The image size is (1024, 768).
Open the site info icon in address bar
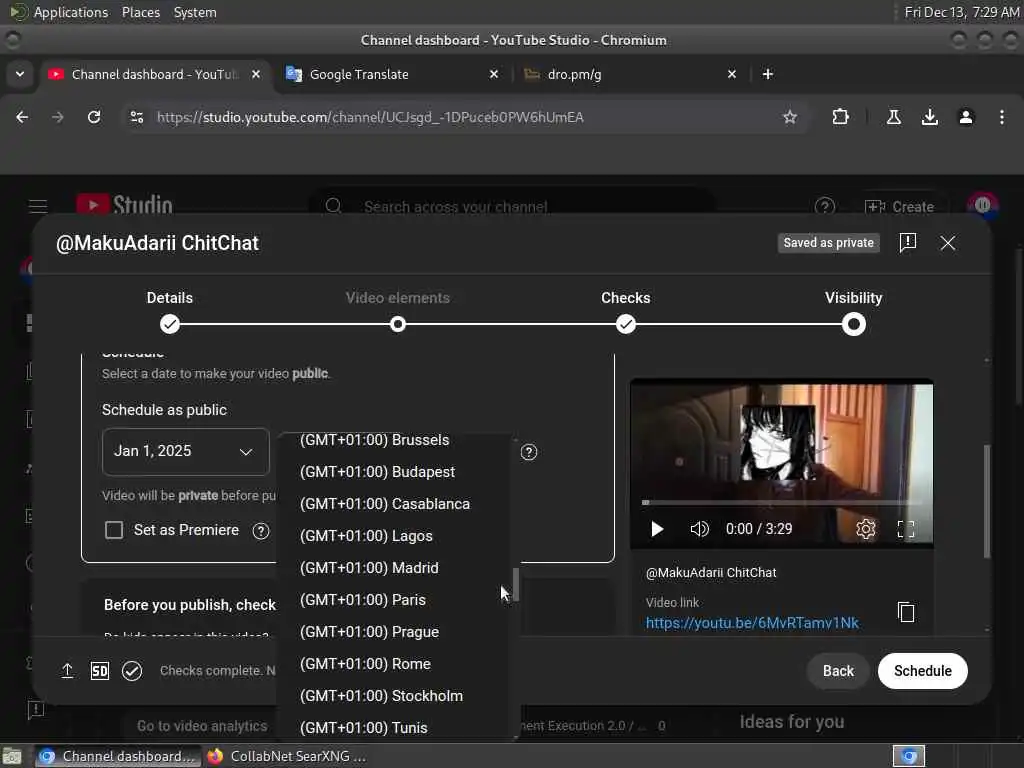pos(136,117)
